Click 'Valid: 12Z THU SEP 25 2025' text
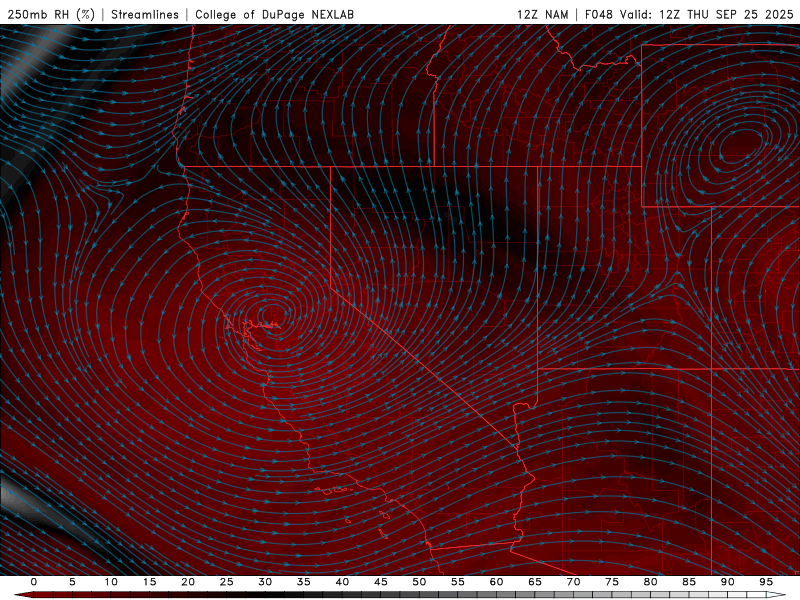 [707, 14]
